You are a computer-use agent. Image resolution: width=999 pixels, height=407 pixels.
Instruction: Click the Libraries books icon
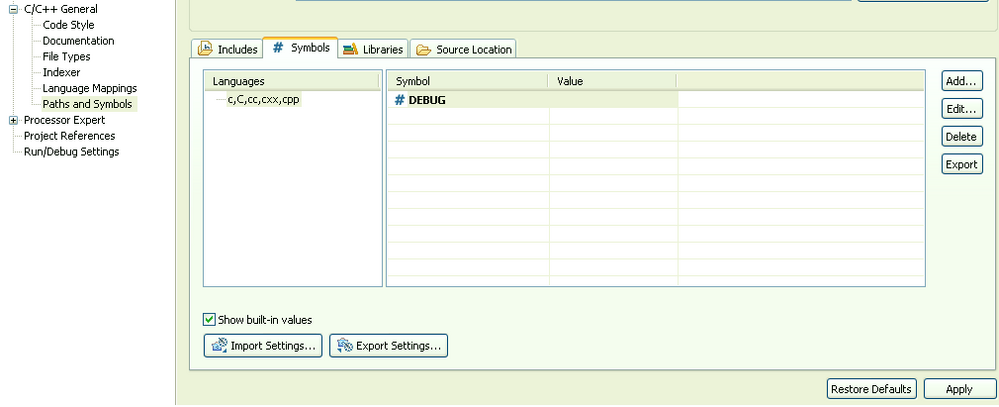[350, 50]
